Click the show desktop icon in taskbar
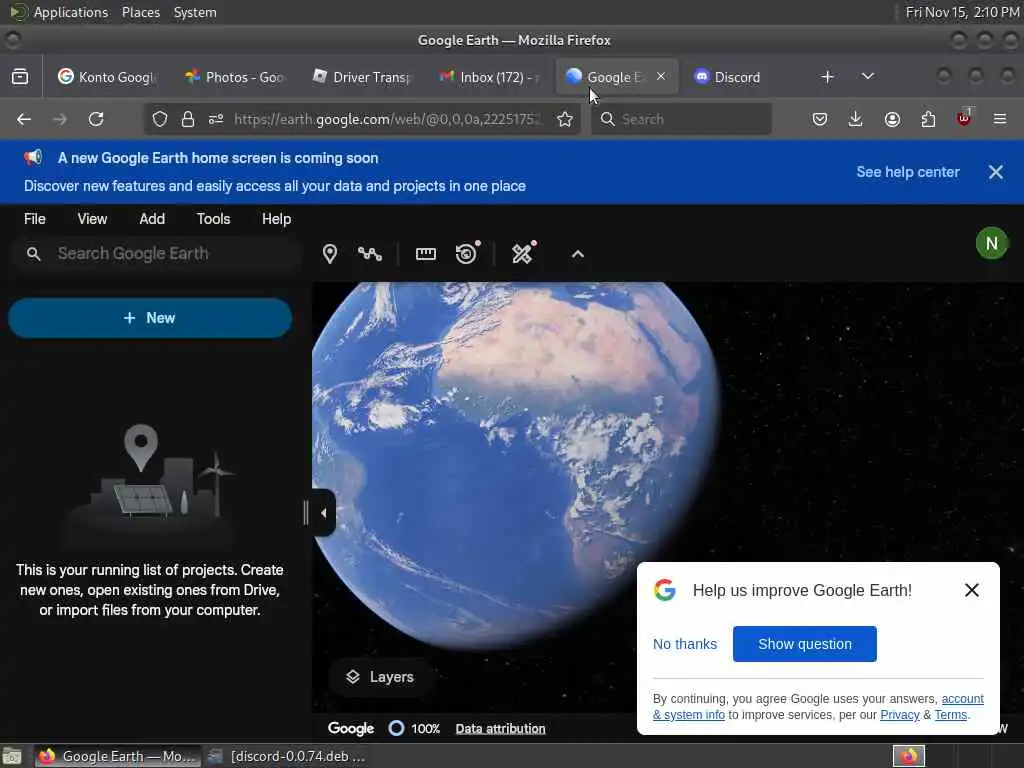 point(12,756)
